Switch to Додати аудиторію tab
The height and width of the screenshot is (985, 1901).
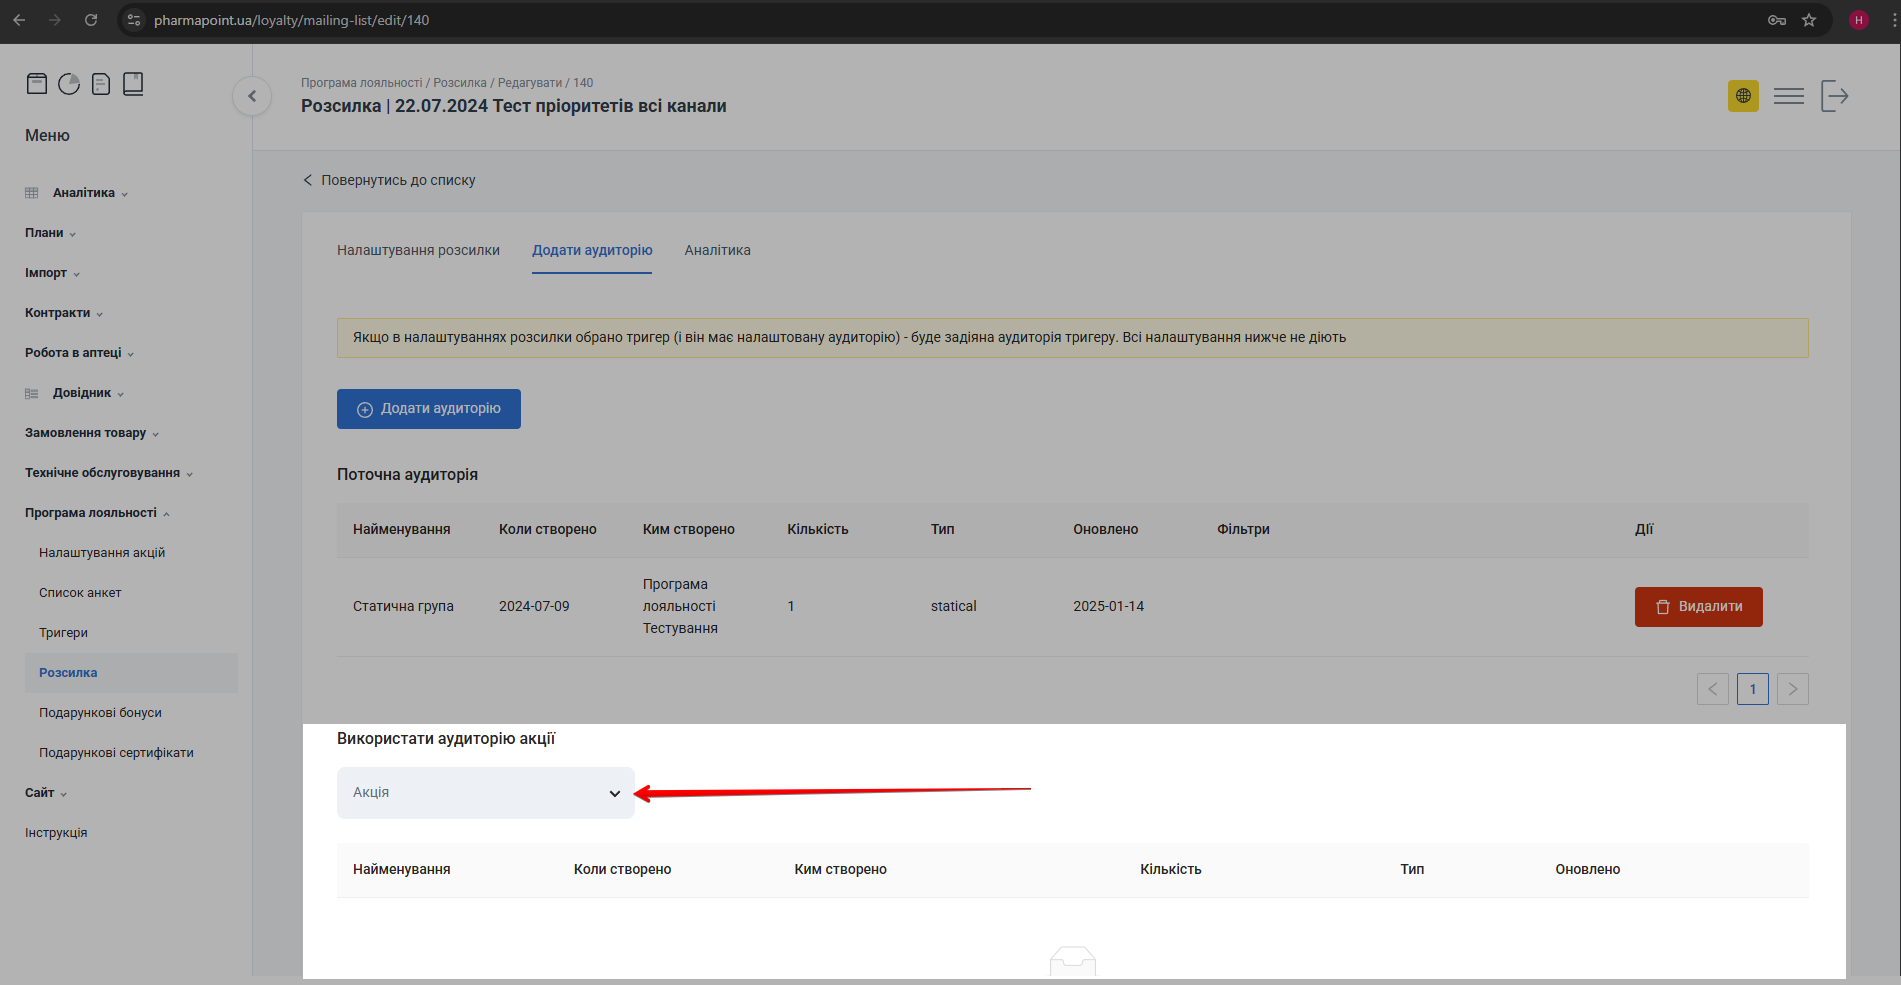pos(592,250)
